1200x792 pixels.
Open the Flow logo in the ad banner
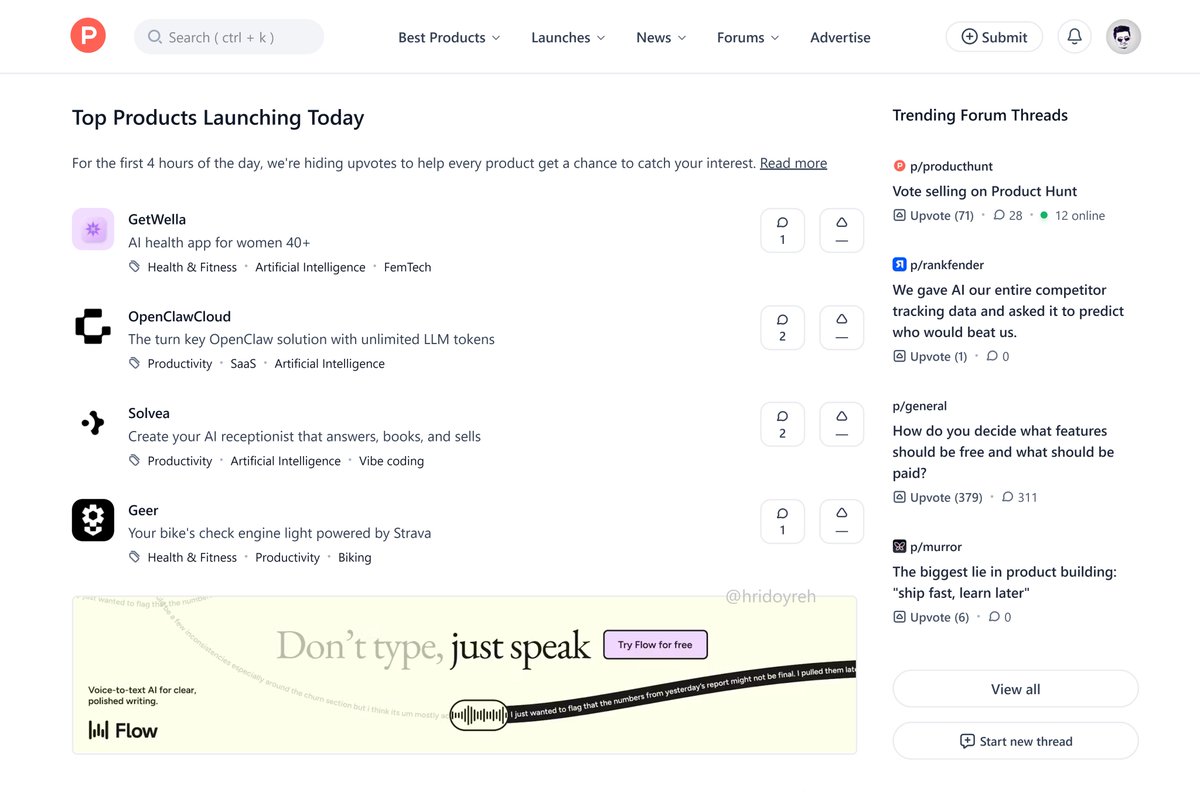(124, 730)
